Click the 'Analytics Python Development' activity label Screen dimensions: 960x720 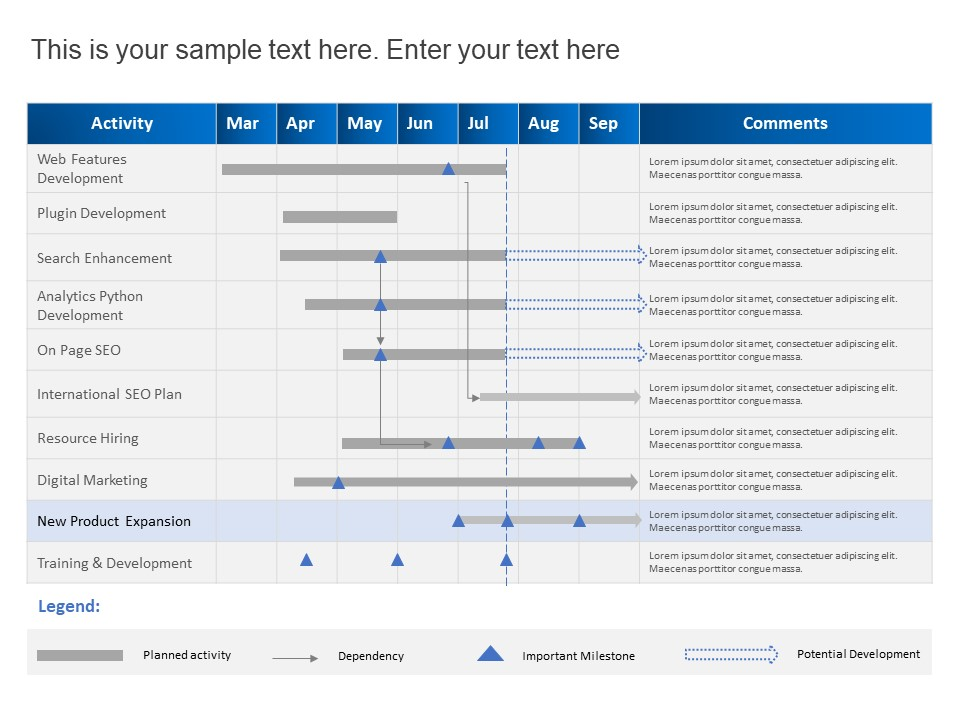tap(90, 306)
